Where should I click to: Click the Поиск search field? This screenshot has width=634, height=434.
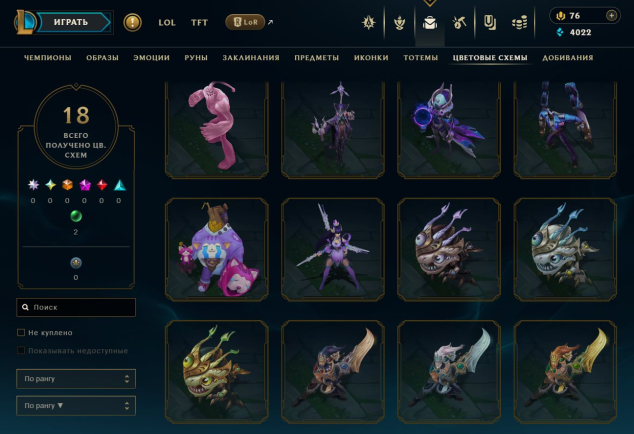(76, 307)
